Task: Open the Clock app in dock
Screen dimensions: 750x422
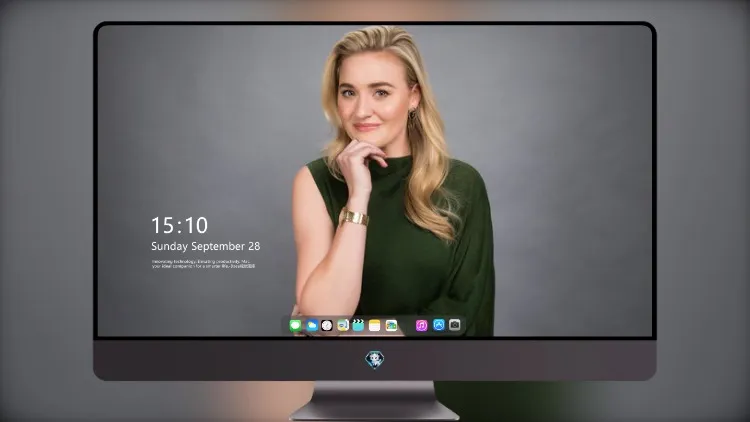Action: [327, 325]
